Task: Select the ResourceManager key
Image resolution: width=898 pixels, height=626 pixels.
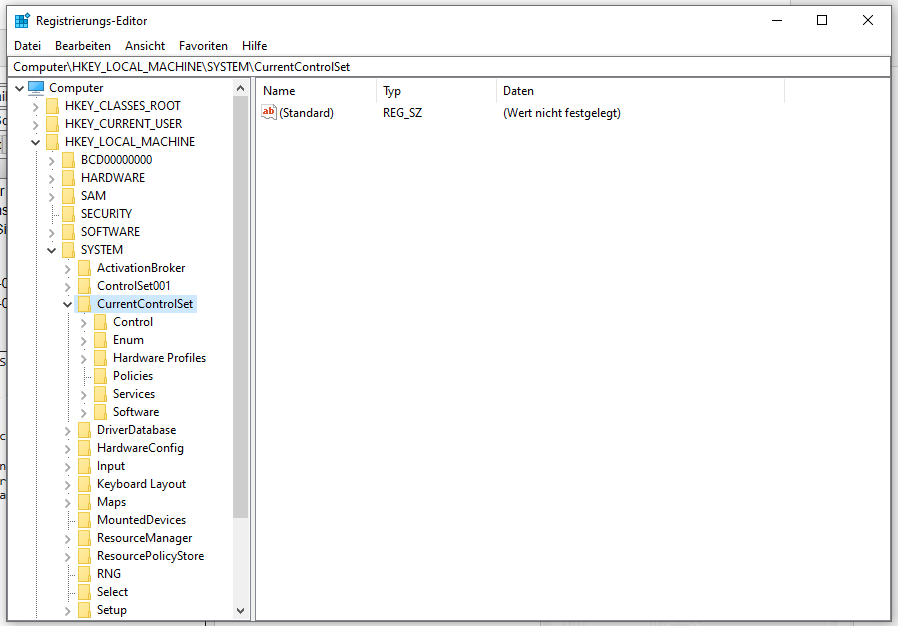Action: click(144, 538)
